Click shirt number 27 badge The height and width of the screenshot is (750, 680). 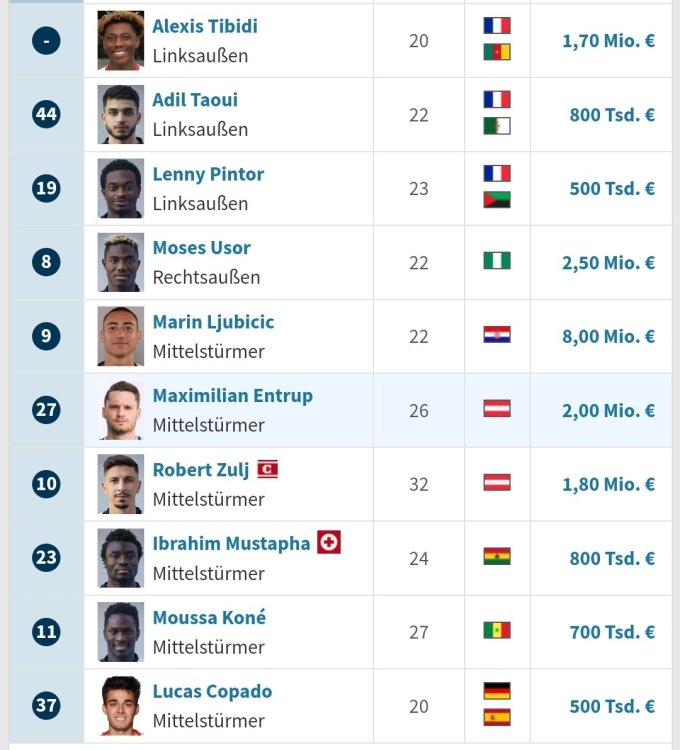[46, 410]
